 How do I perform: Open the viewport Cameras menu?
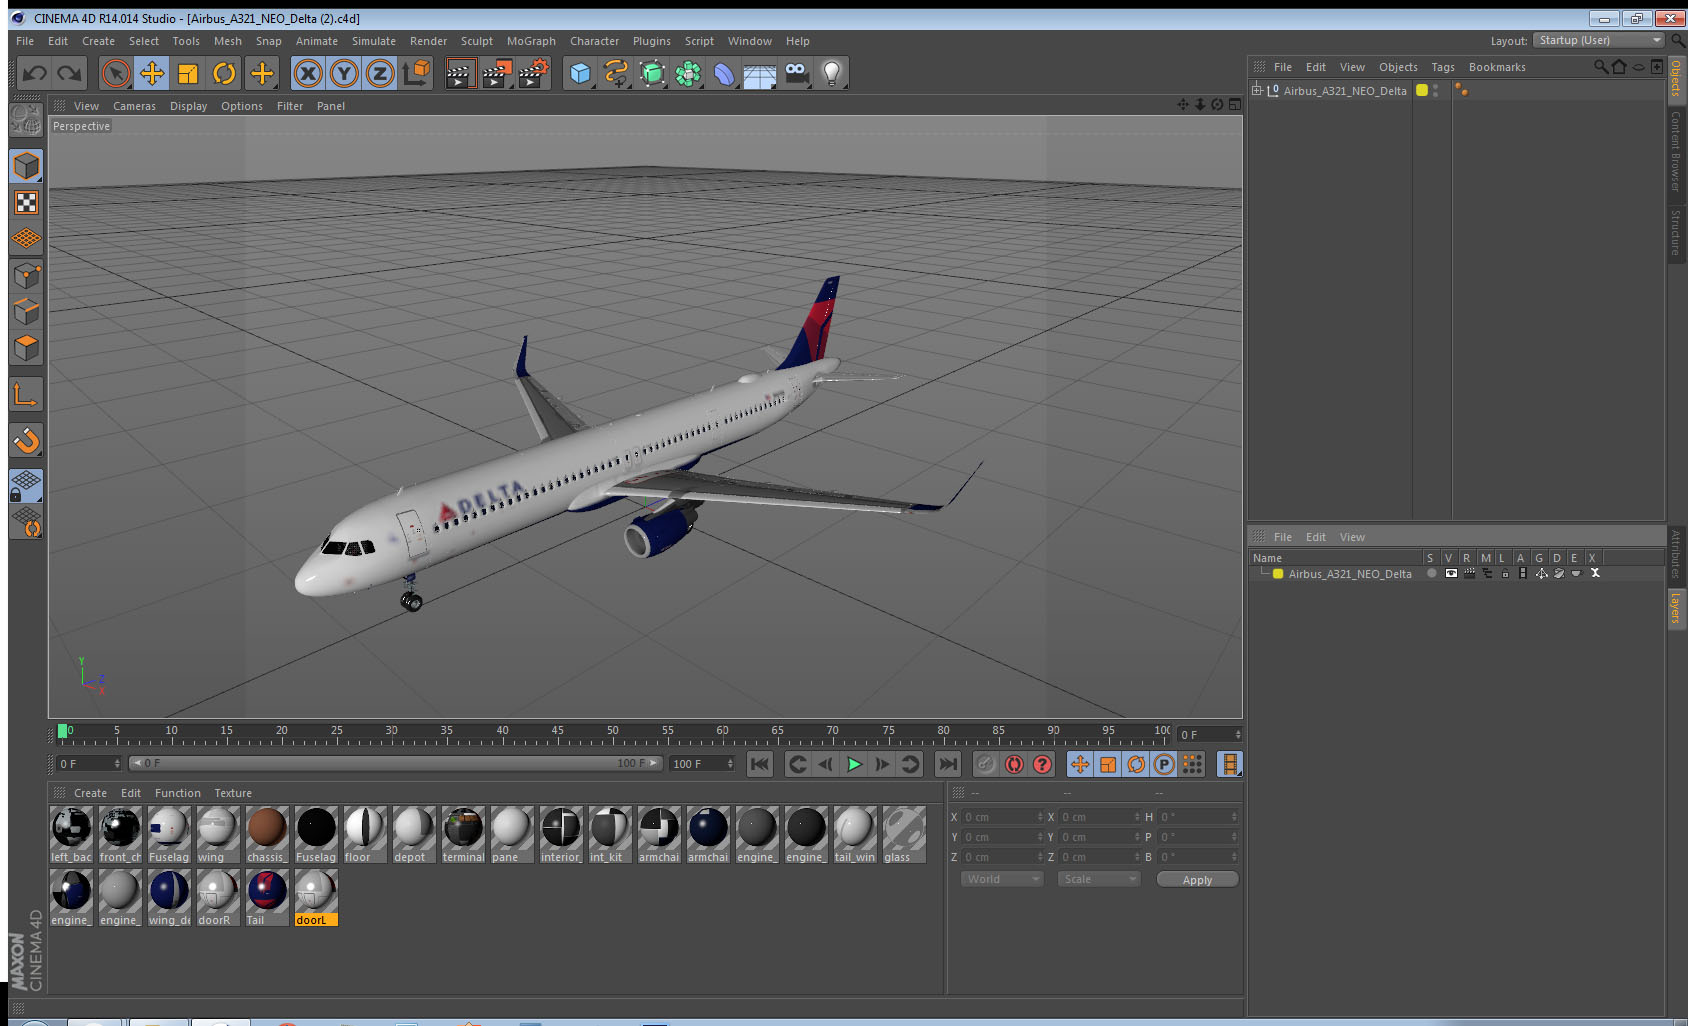134,106
